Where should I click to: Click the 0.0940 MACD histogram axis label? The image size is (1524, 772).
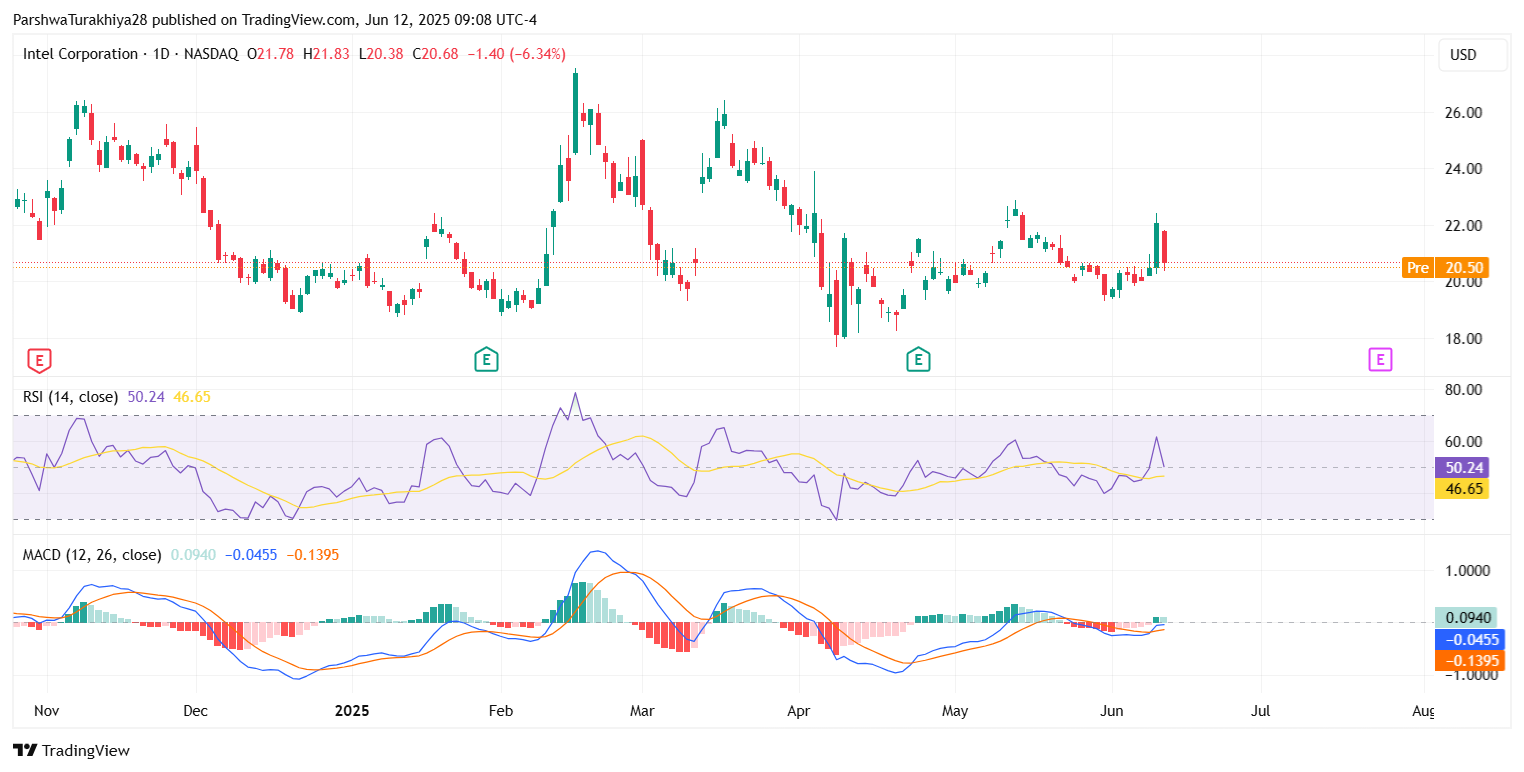pos(1468,618)
